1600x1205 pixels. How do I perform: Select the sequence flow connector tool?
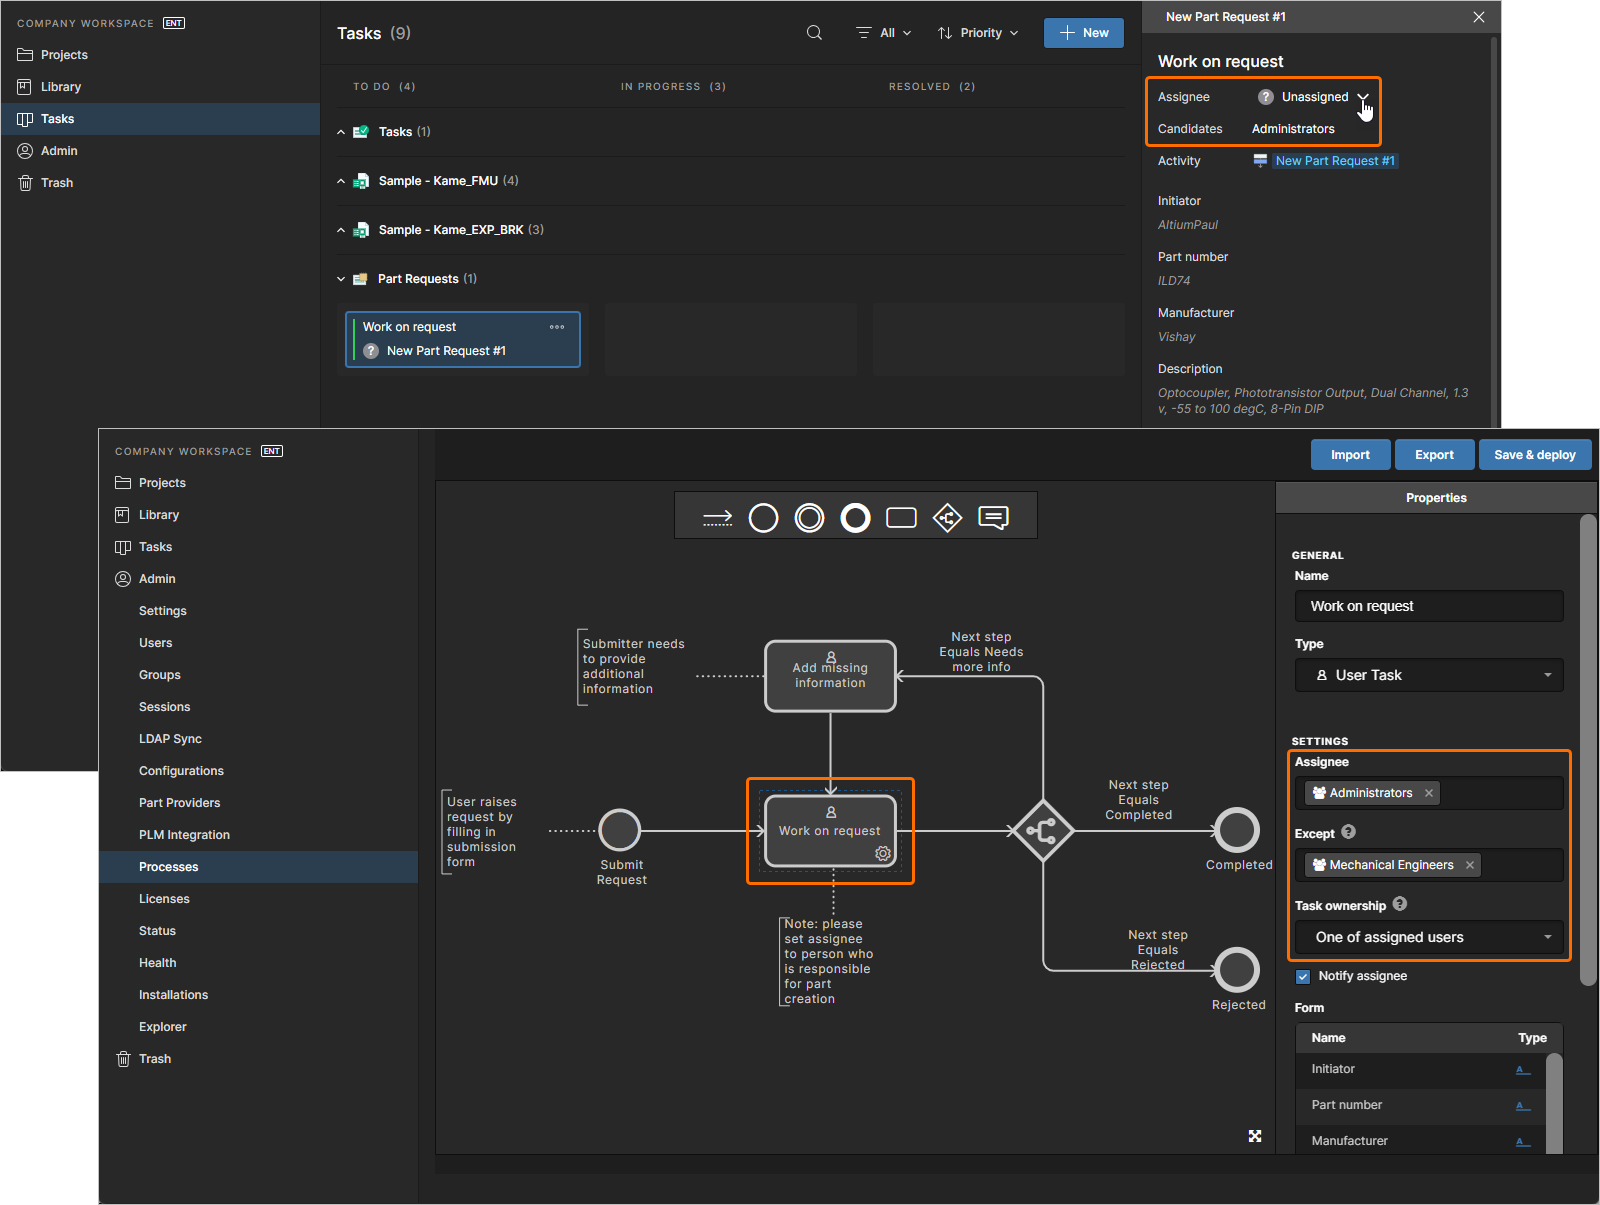717,517
